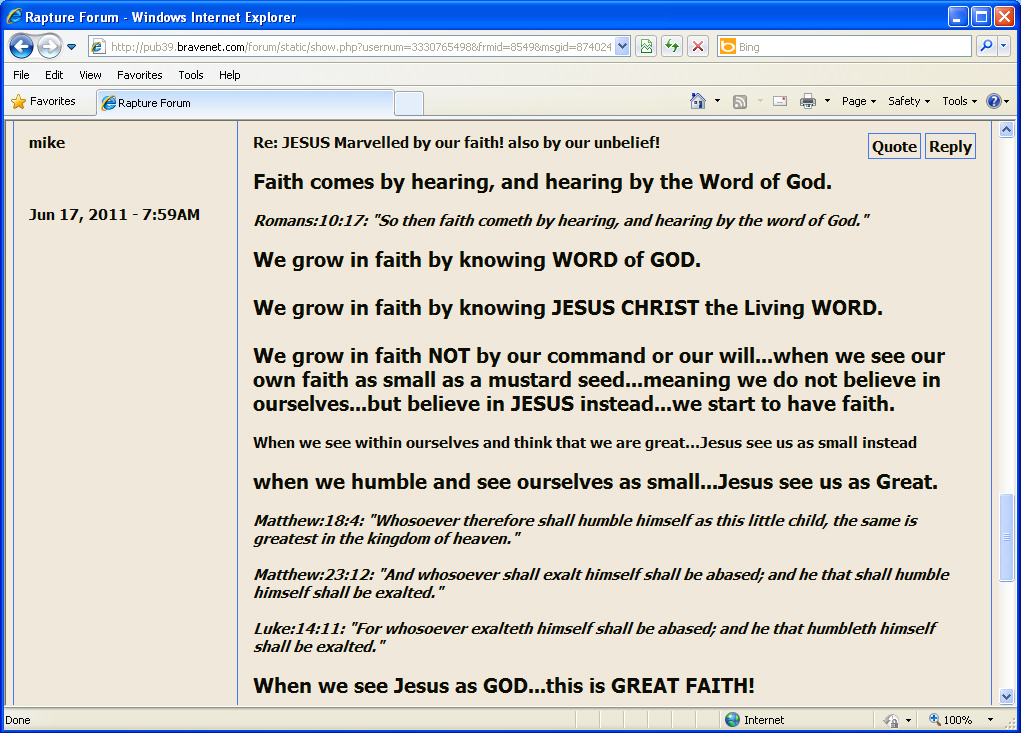
Task: Stop loading with the red X icon
Action: tap(698, 46)
